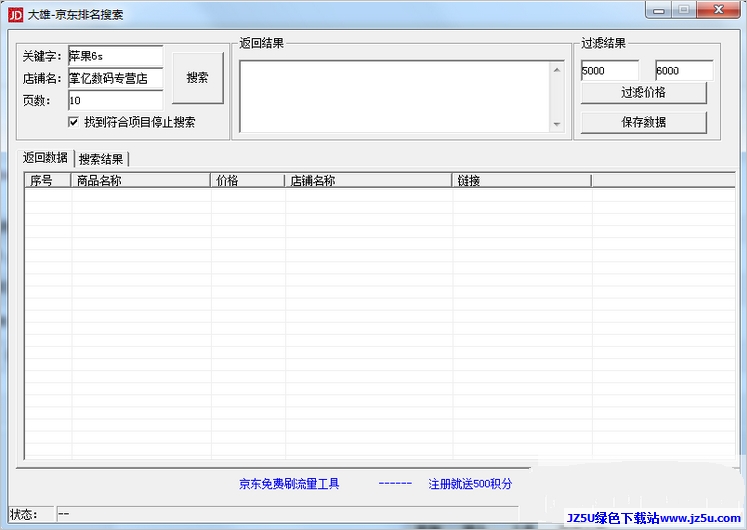Click the 序号 column header
This screenshot has width=747, height=530.
48,181
